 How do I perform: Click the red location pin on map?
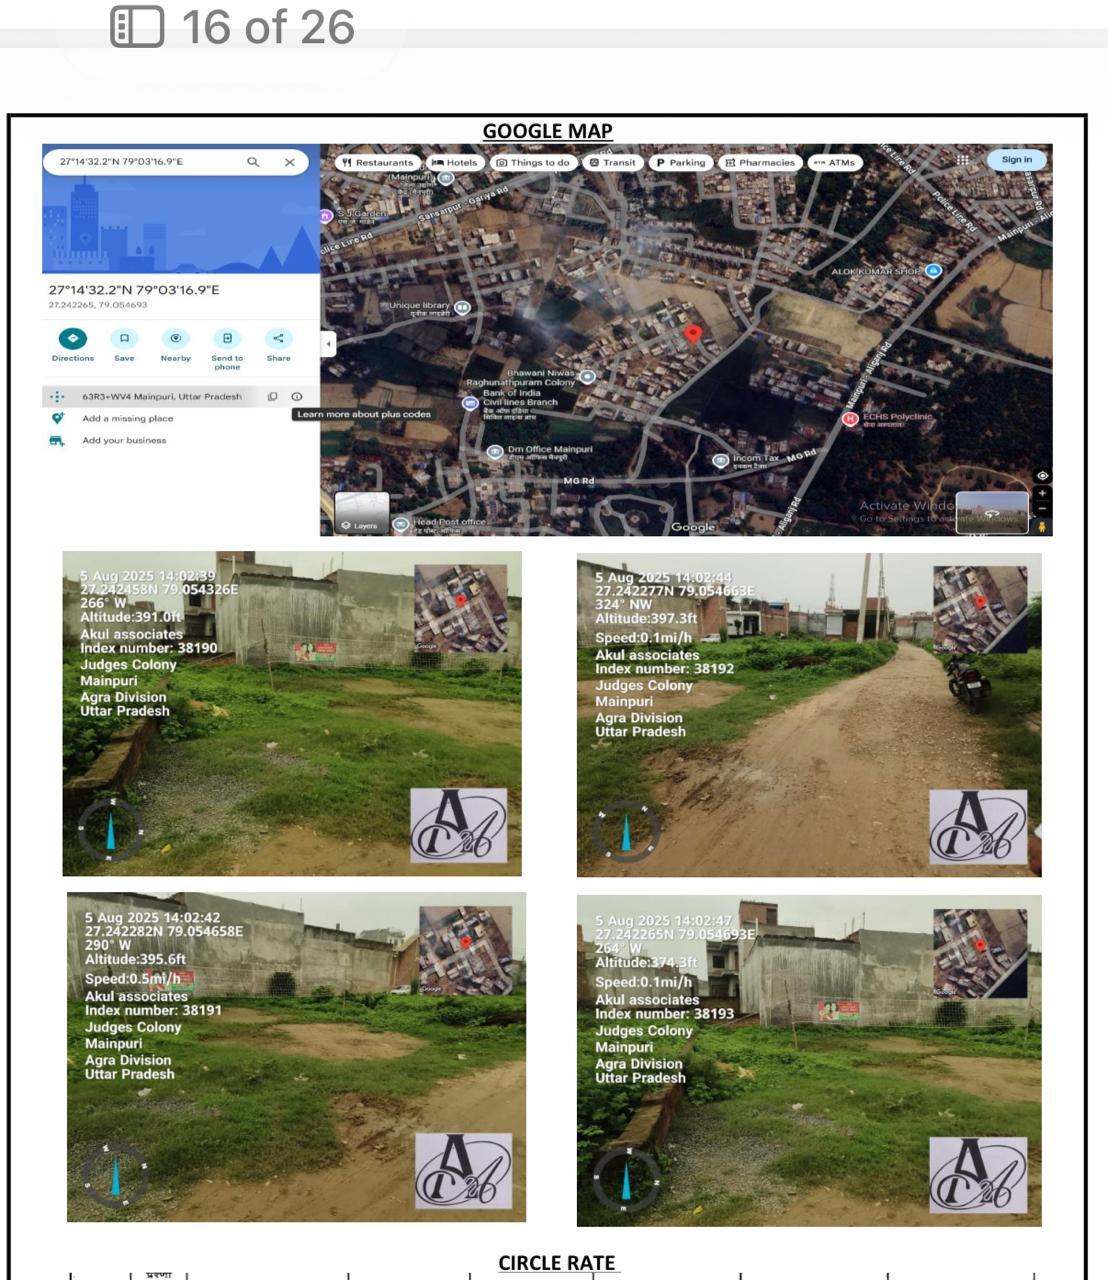pos(692,334)
